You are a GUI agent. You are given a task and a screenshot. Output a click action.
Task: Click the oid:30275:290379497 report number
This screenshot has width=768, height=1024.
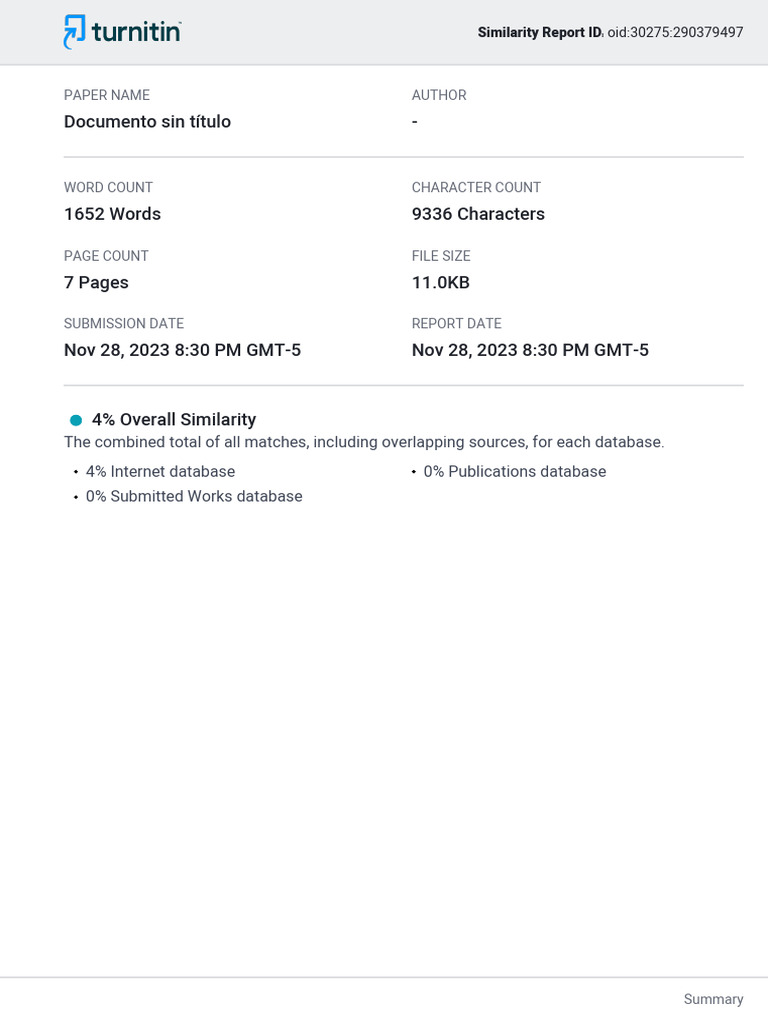(675, 32)
